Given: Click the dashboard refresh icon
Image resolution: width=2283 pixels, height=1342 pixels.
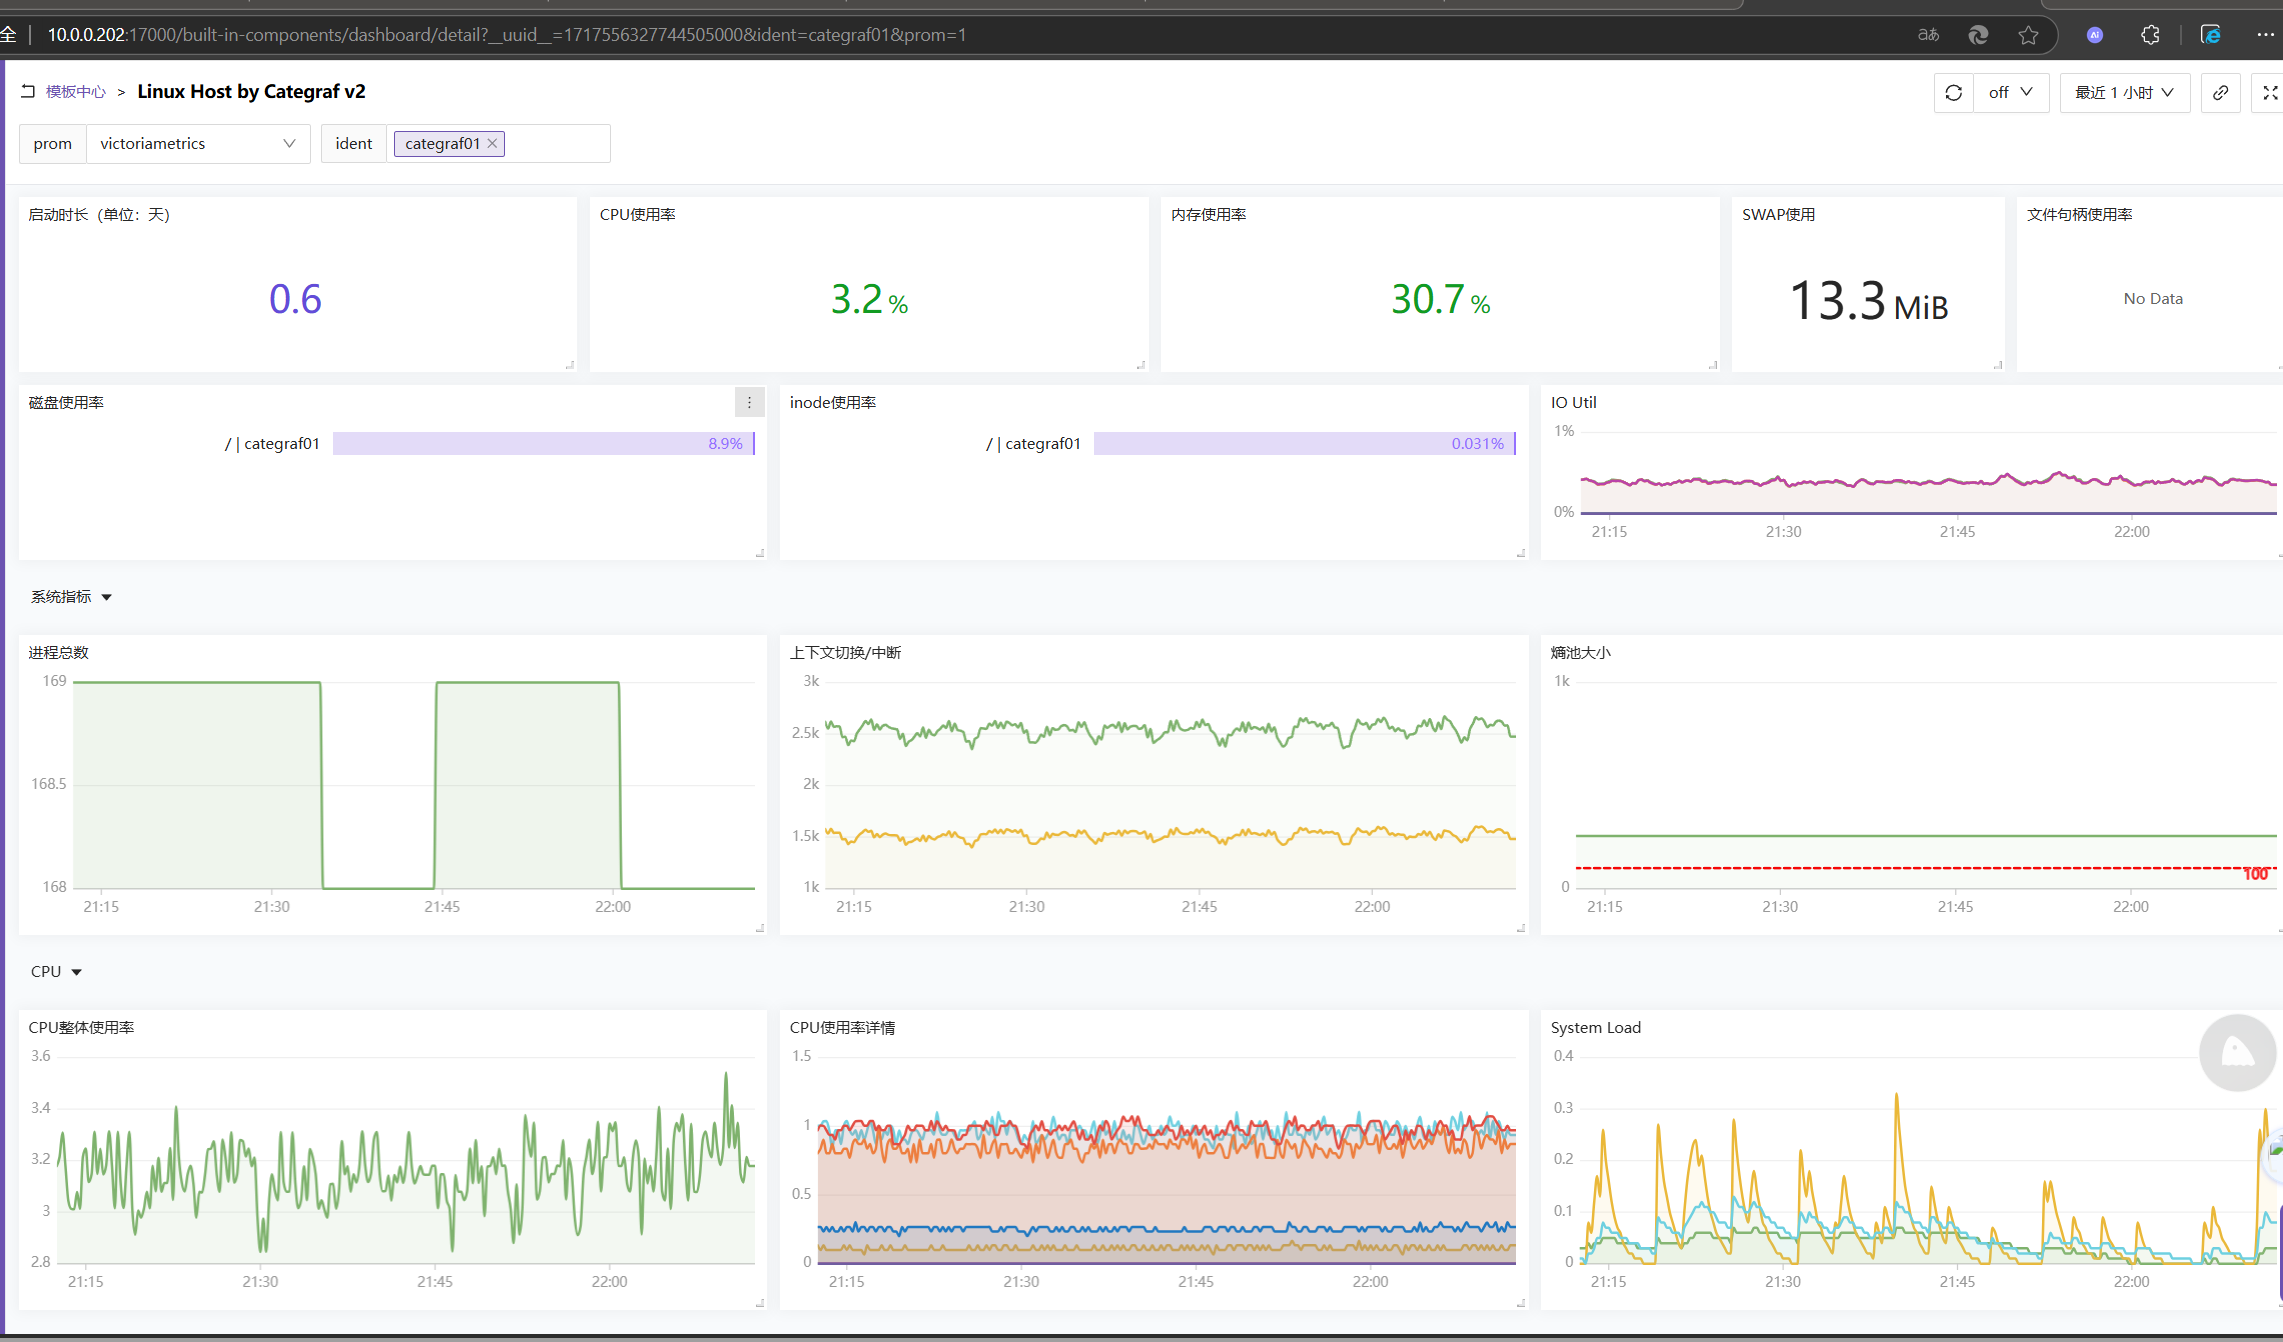Looking at the screenshot, I should click(x=1953, y=93).
